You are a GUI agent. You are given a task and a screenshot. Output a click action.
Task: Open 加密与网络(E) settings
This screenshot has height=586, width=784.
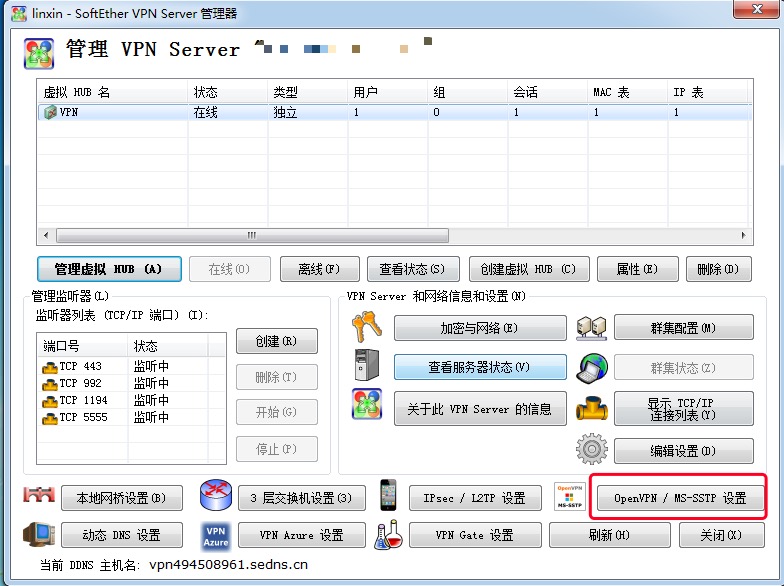click(480, 328)
